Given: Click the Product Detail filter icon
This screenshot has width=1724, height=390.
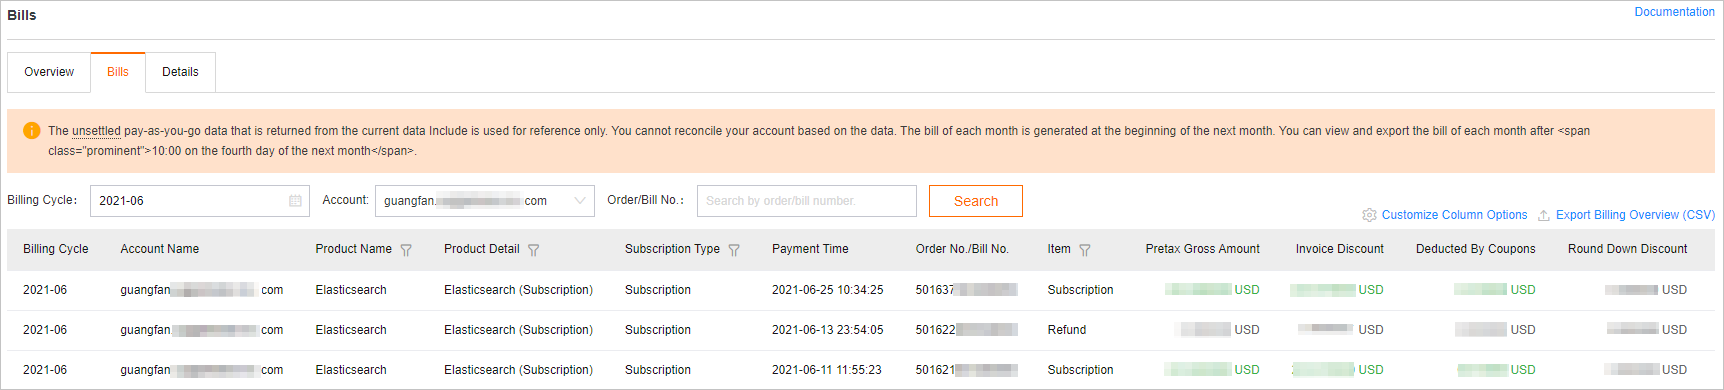Looking at the screenshot, I should pyautogui.click(x=533, y=250).
